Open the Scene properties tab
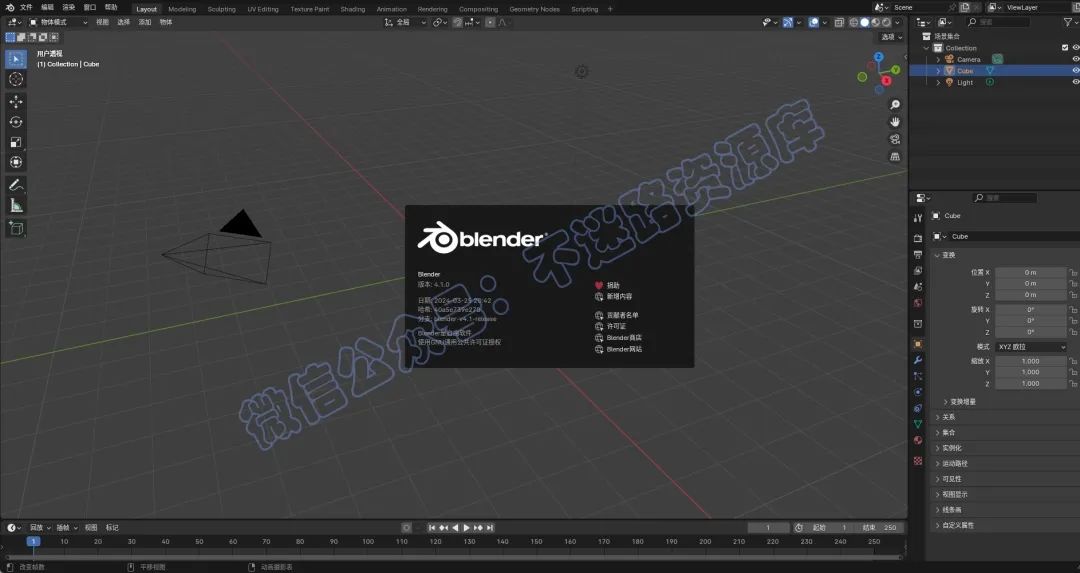The width and height of the screenshot is (1080, 573). pyautogui.click(x=917, y=286)
